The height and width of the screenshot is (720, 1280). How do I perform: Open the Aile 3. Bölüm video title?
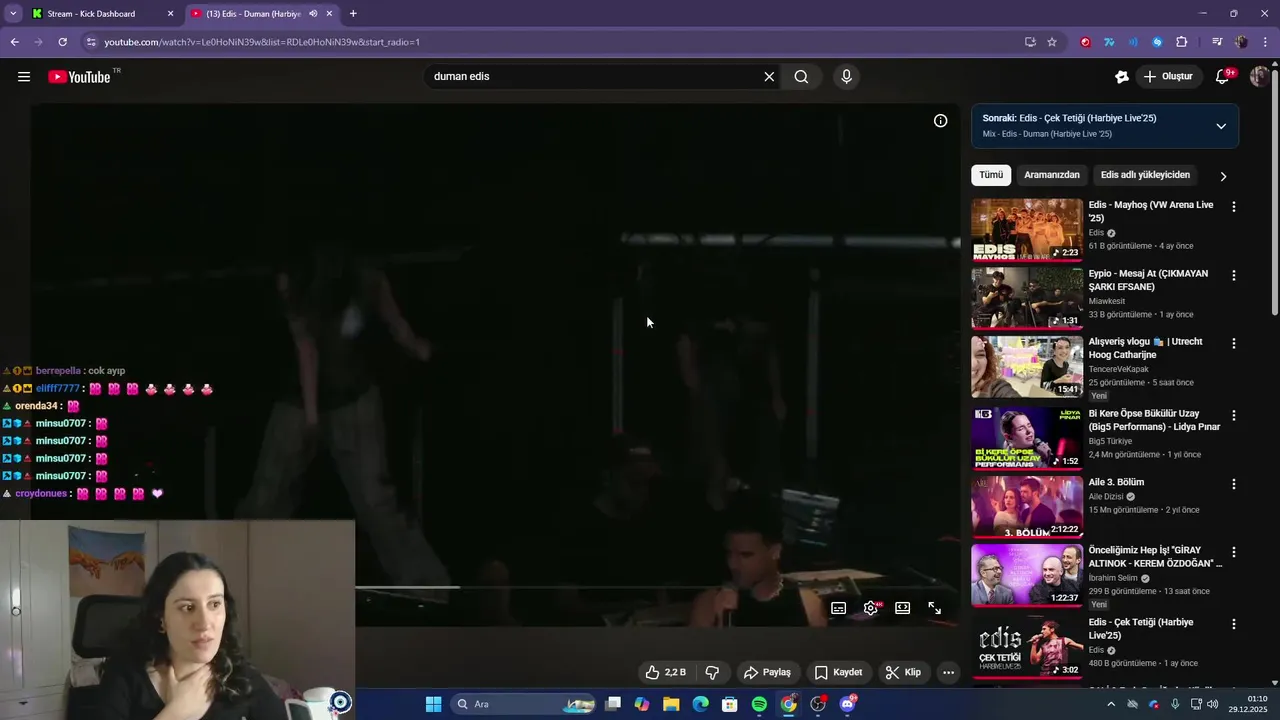tap(1116, 482)
